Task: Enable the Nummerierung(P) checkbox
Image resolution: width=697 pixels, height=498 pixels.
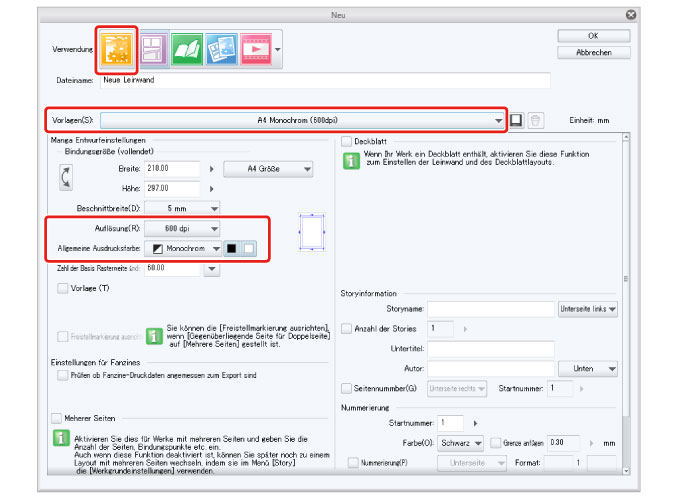Action: (353, 462)
